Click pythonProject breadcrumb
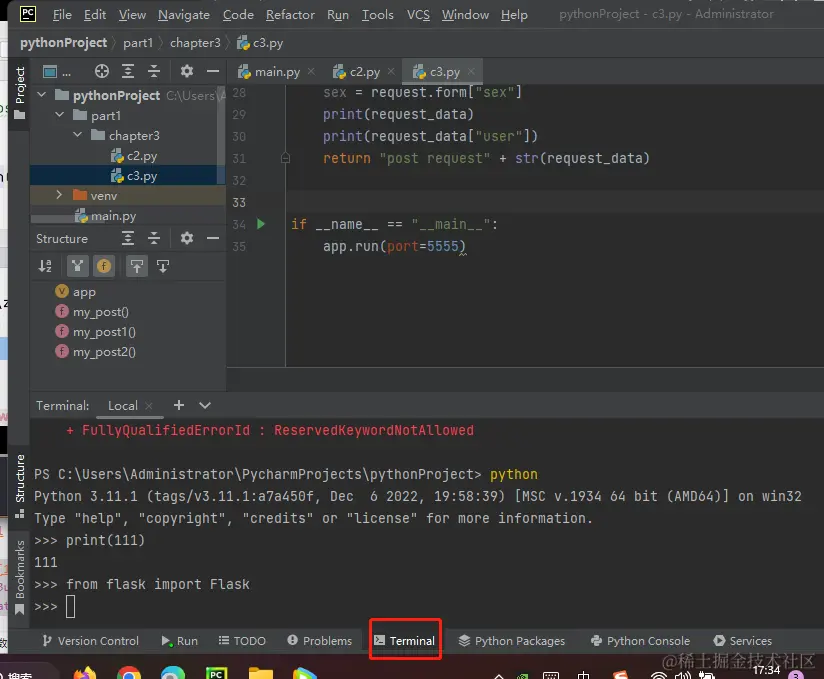The height and width of the screenshot is (679, 824). point(64,43)
